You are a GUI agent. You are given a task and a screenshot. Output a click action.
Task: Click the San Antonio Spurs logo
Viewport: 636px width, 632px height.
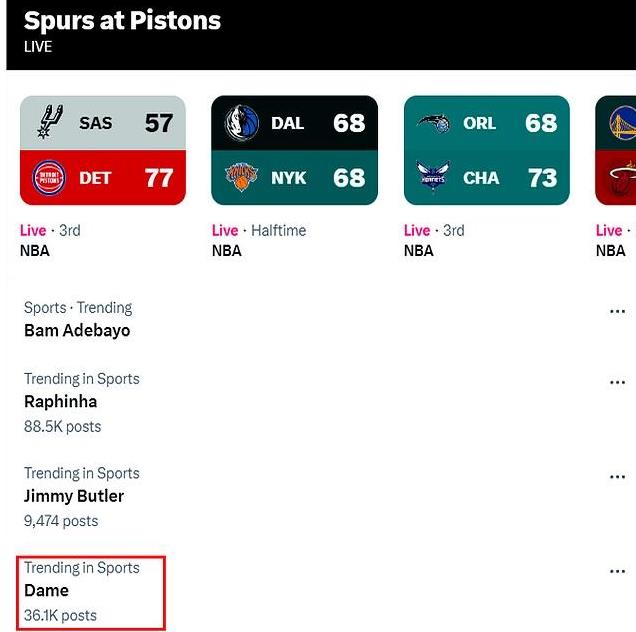click(x=47, y=123)
